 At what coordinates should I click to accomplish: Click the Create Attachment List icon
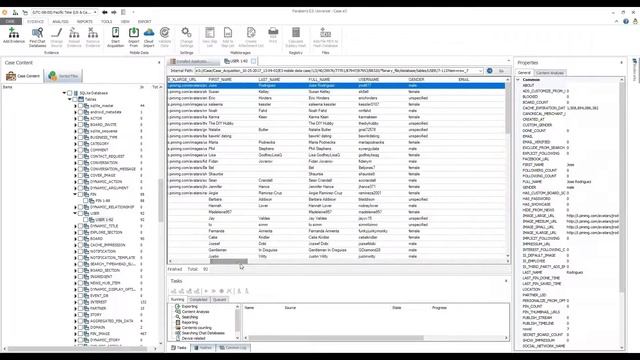251,33
